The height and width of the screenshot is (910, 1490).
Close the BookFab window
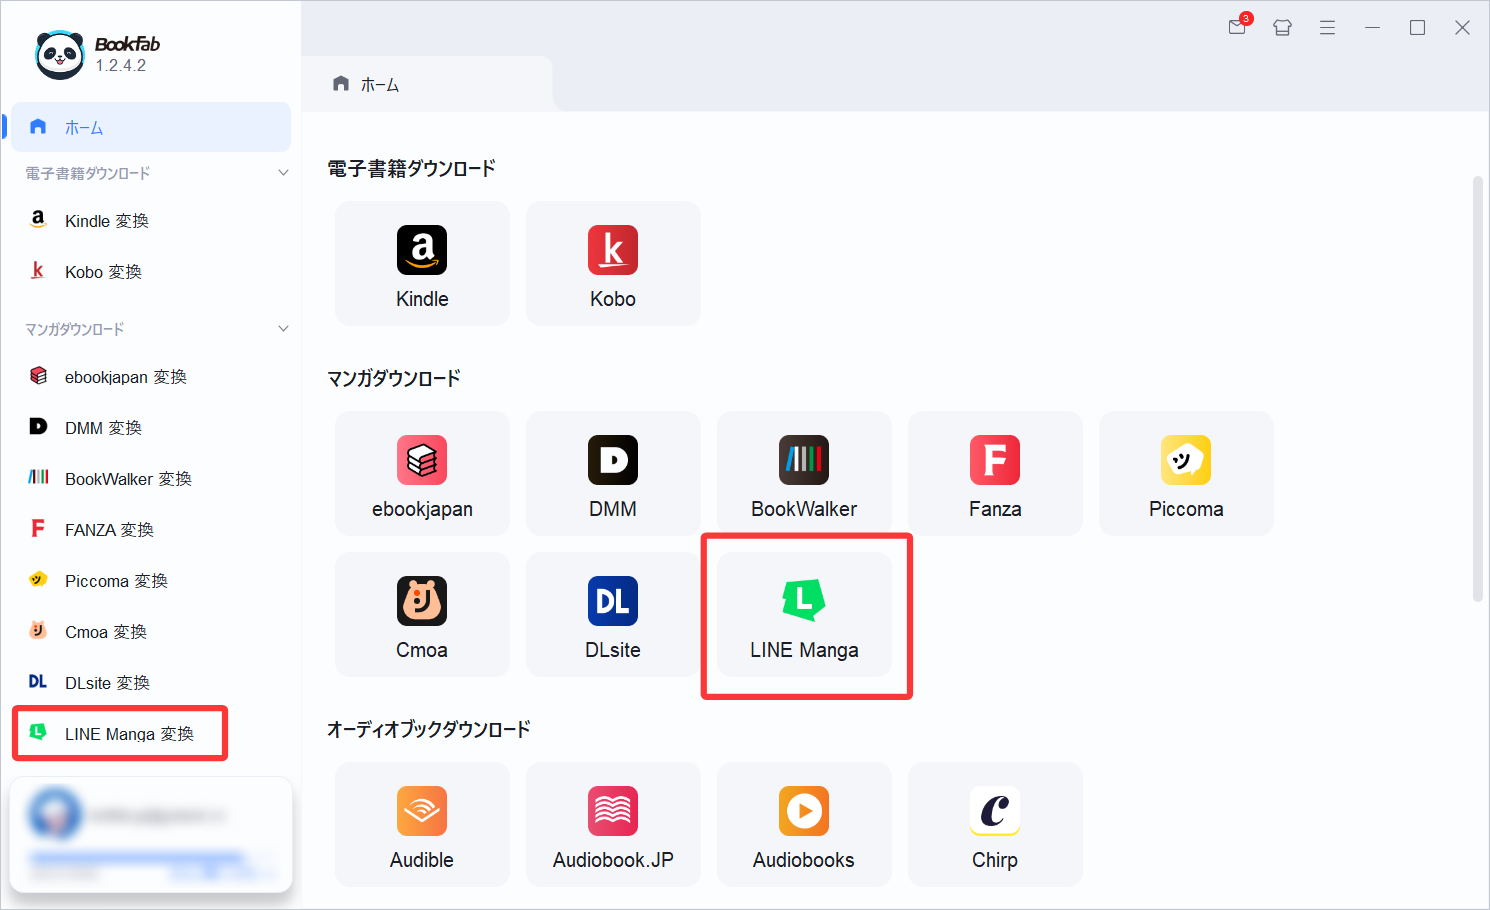coord(1462,28)
